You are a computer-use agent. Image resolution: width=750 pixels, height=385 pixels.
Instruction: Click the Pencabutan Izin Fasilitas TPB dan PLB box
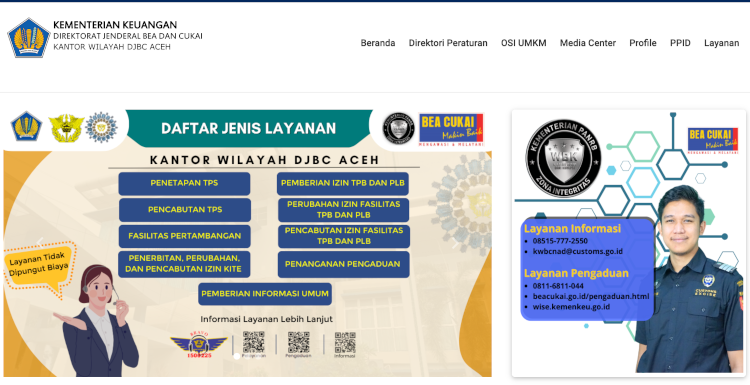point(343,236)
